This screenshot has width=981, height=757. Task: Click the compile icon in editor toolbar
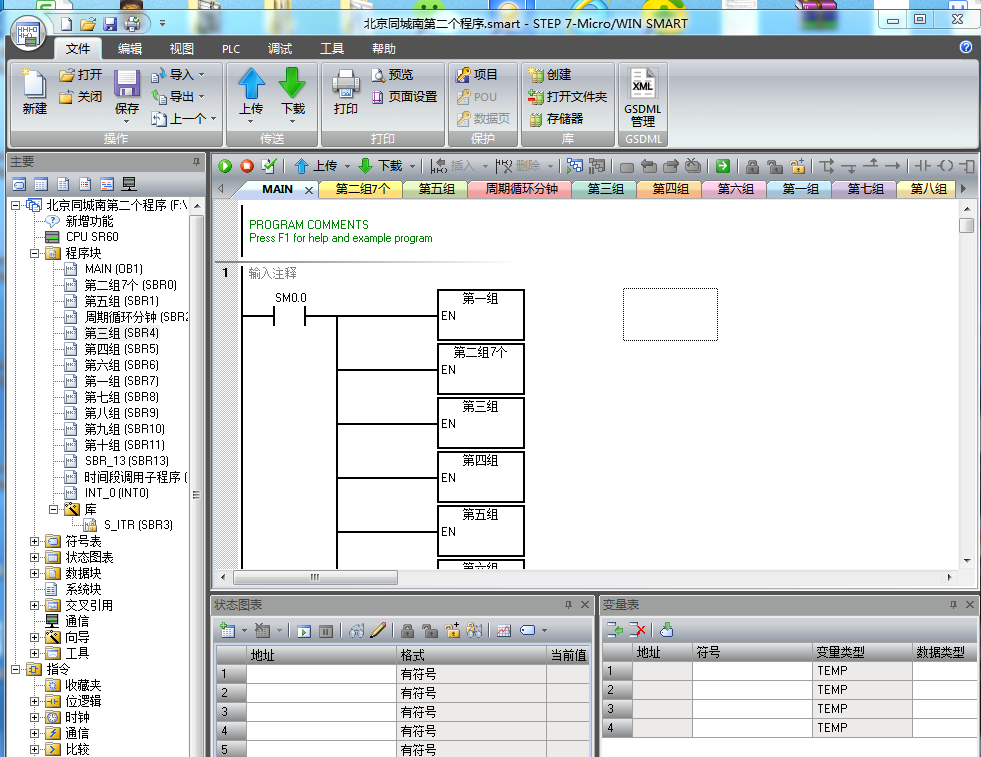click(268, 166)
